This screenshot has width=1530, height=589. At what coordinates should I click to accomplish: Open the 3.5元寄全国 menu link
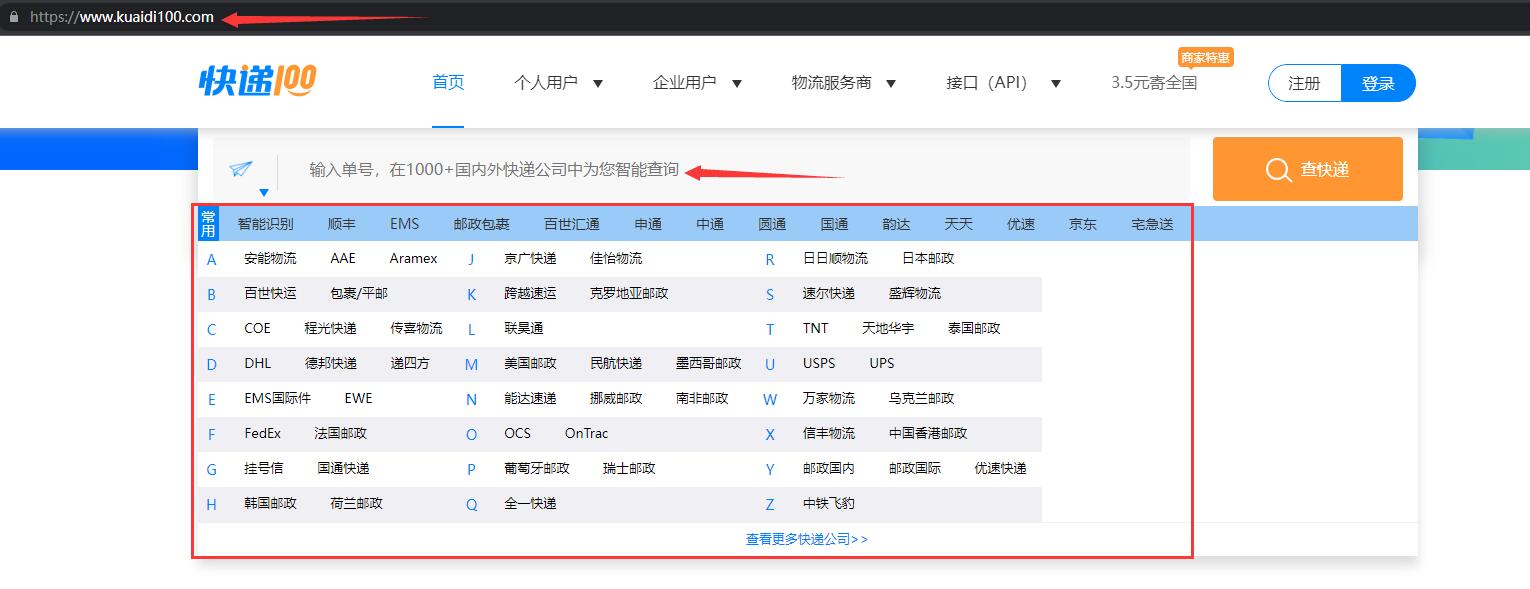pos(1154,83)
